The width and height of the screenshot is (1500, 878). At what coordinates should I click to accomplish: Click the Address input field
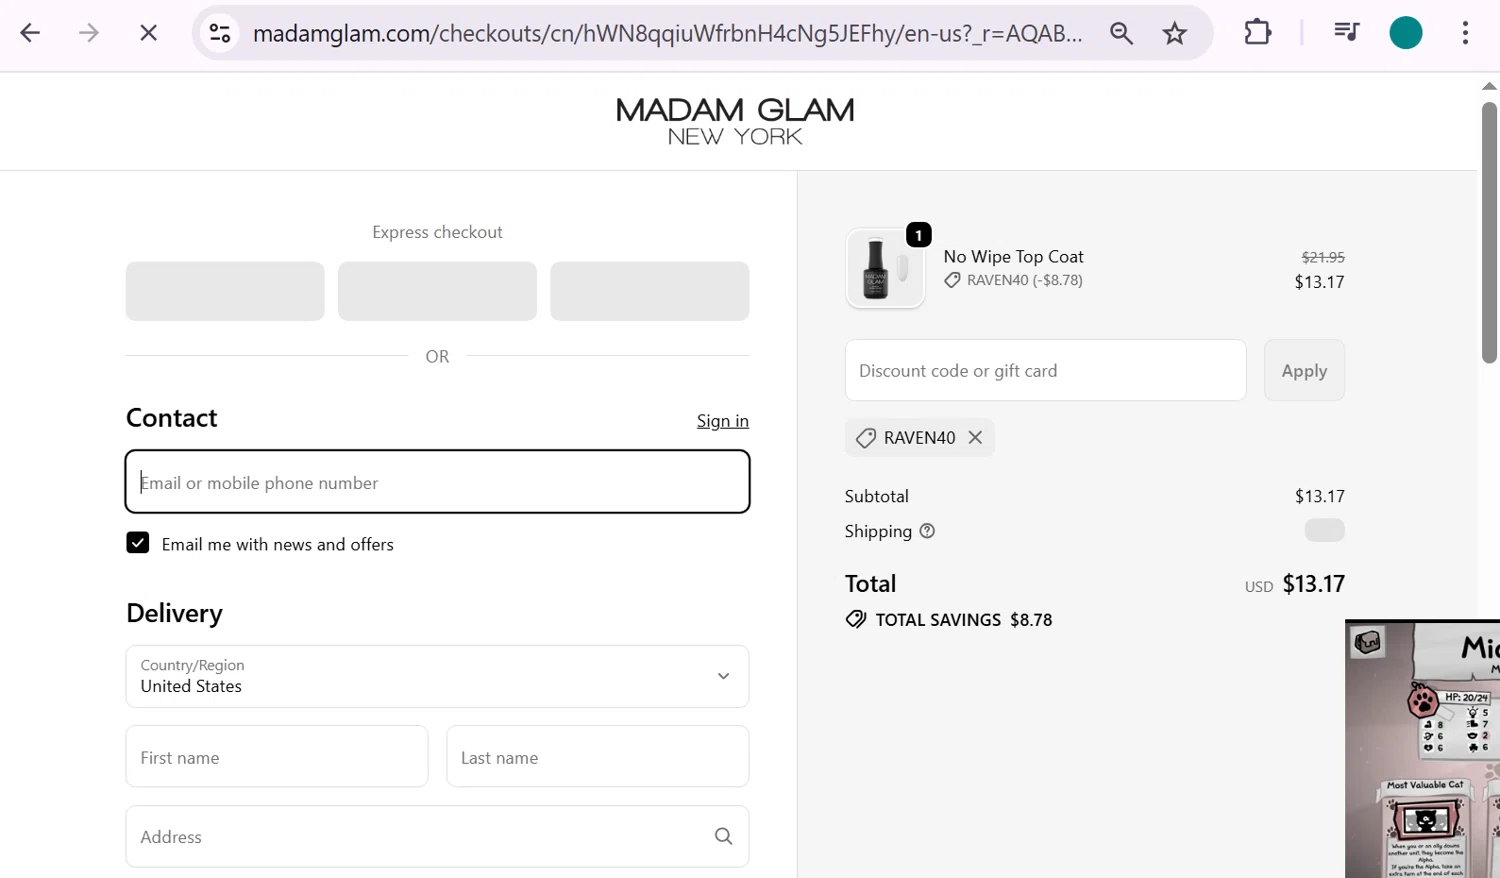[x=437, y=837]
